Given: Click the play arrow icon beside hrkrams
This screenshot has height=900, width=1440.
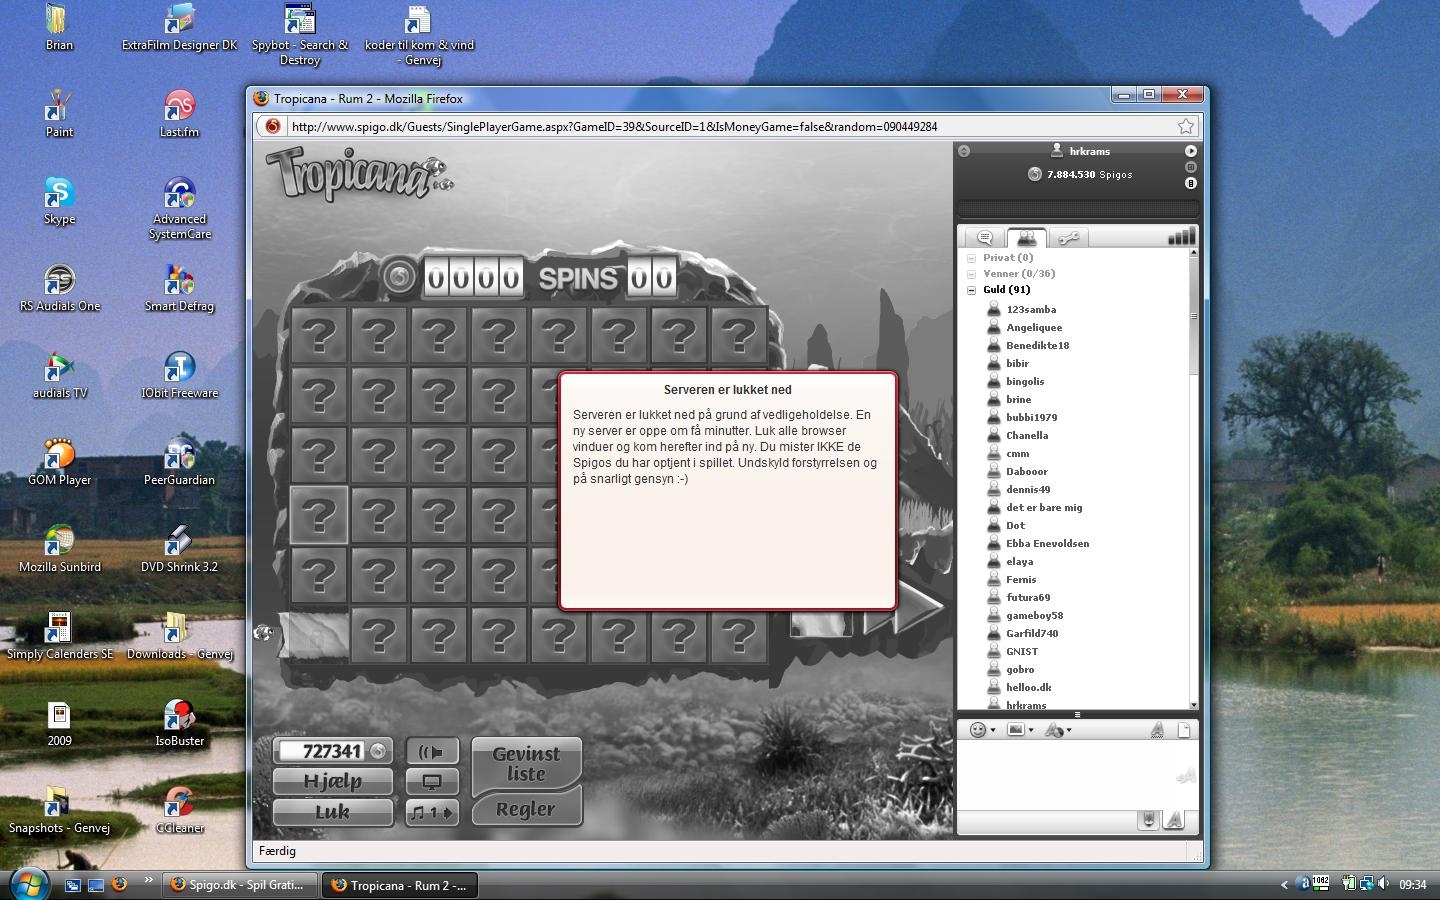Looking at the screenshot, I should point(1190,151).
